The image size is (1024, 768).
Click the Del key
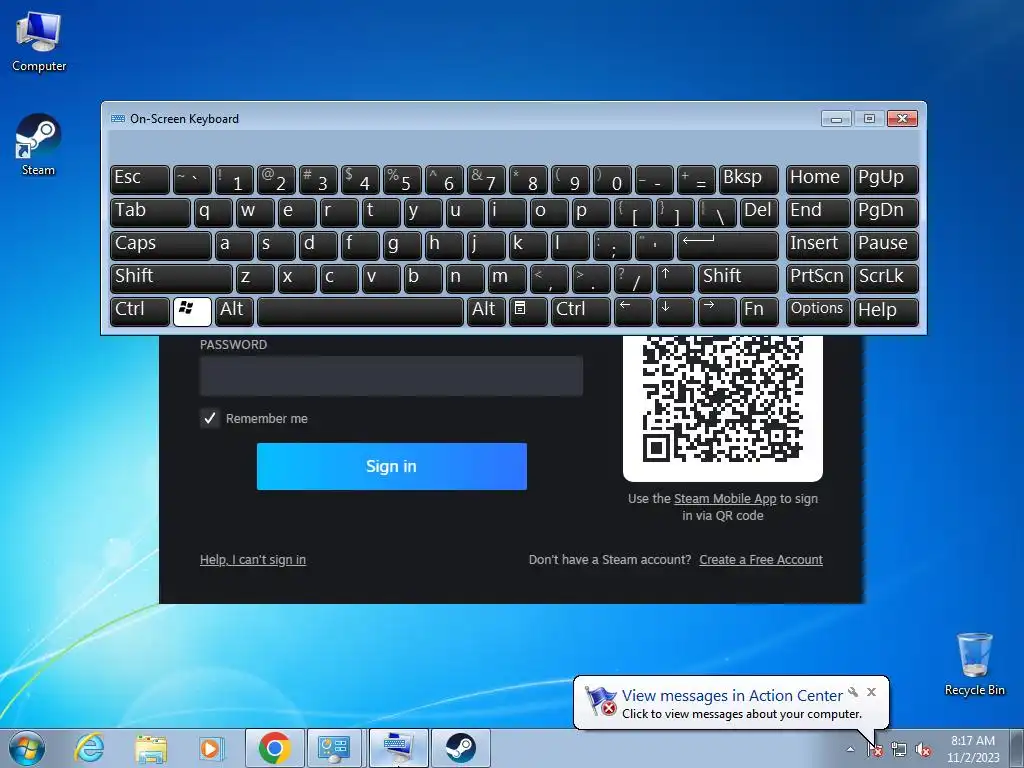coord(759,213)
